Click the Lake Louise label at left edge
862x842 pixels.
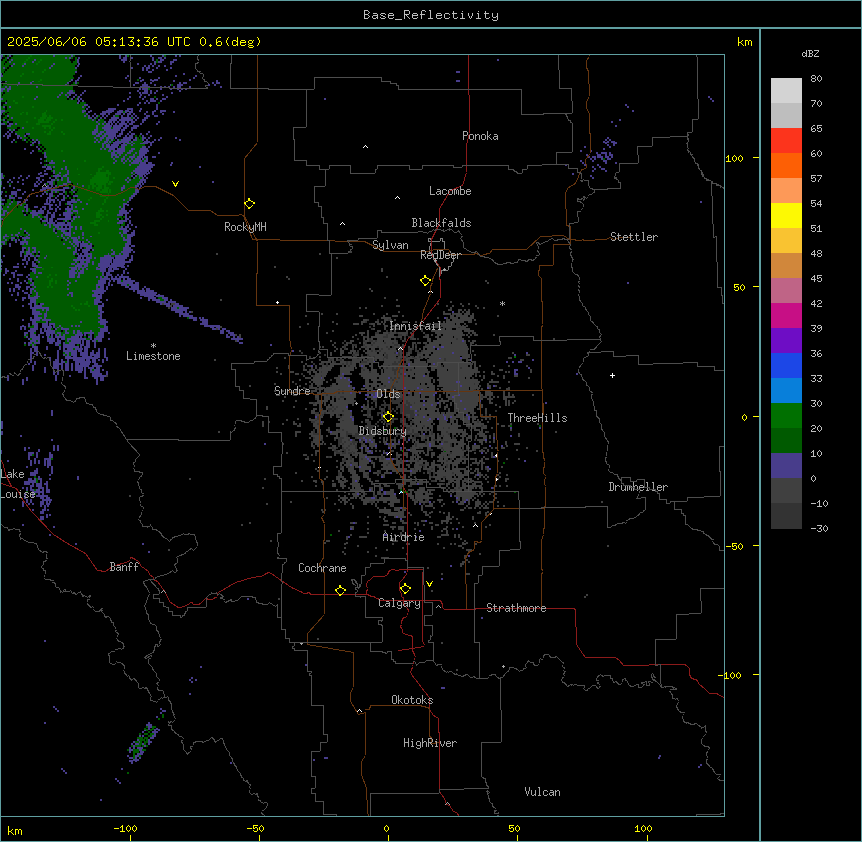click(16, 484)
